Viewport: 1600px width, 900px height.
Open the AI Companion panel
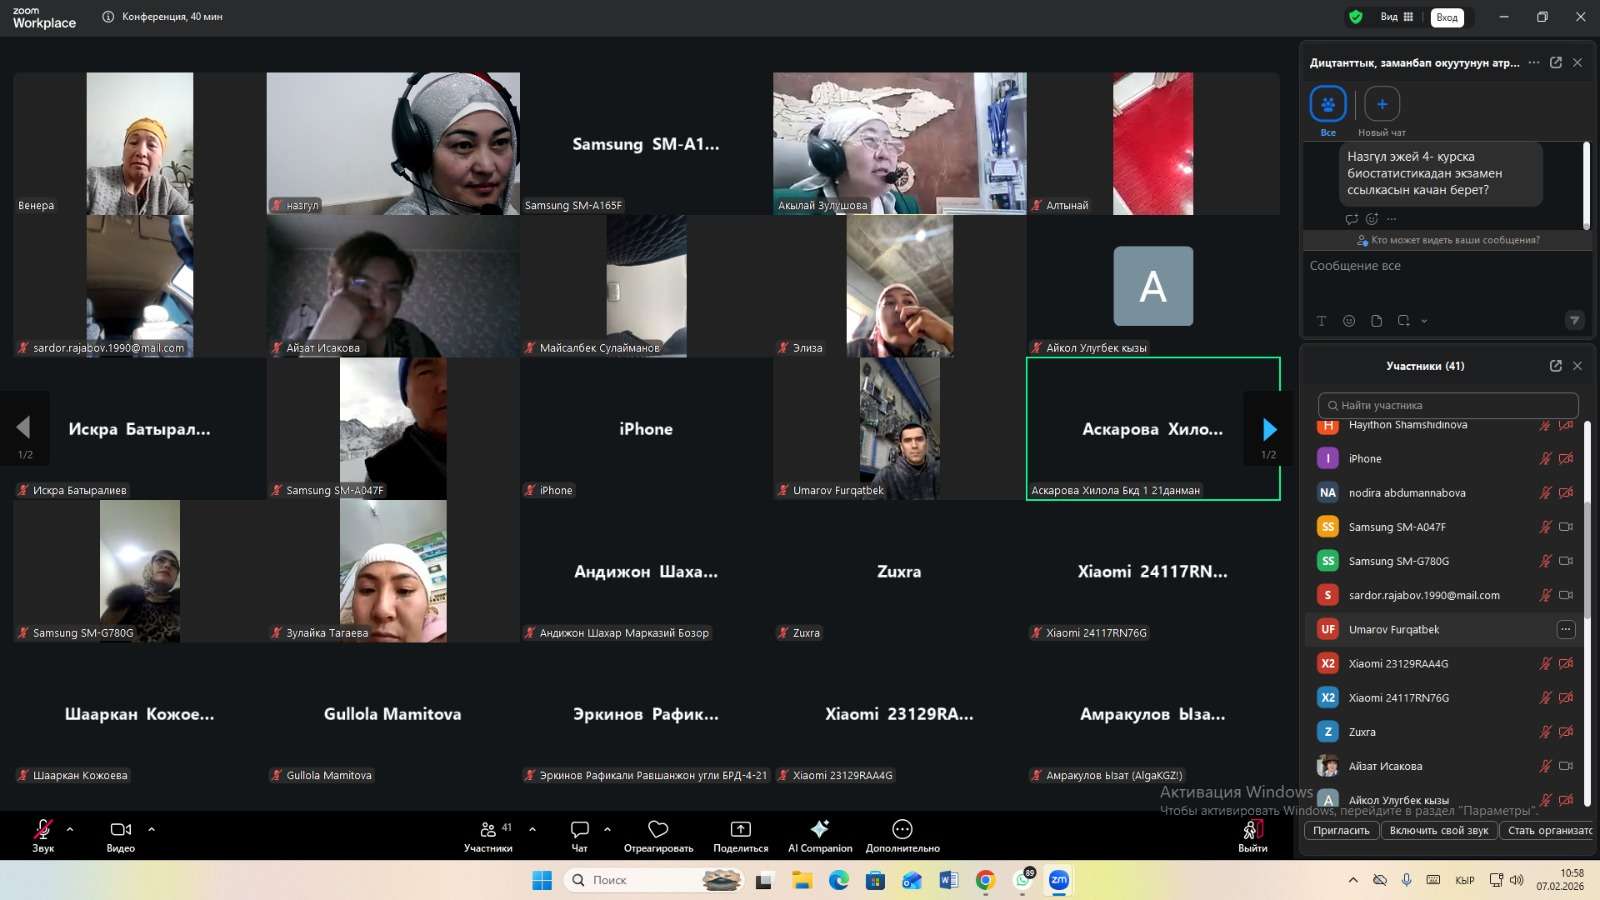pos(819,829)
